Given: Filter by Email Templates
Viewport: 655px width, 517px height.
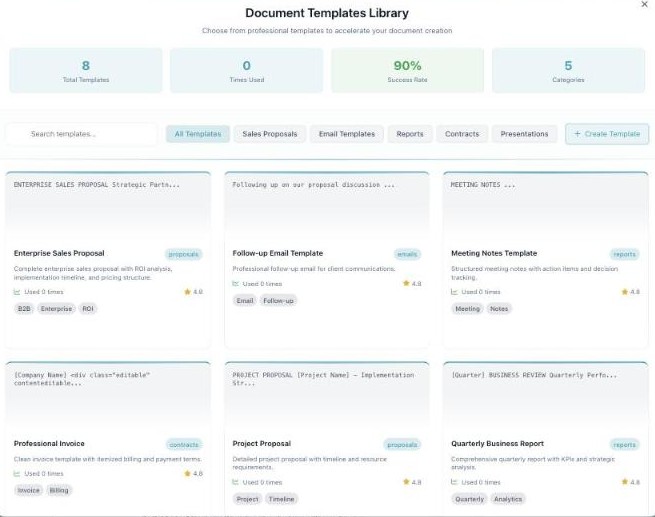Looking at the screenshot, I should (x=347, y=134).
